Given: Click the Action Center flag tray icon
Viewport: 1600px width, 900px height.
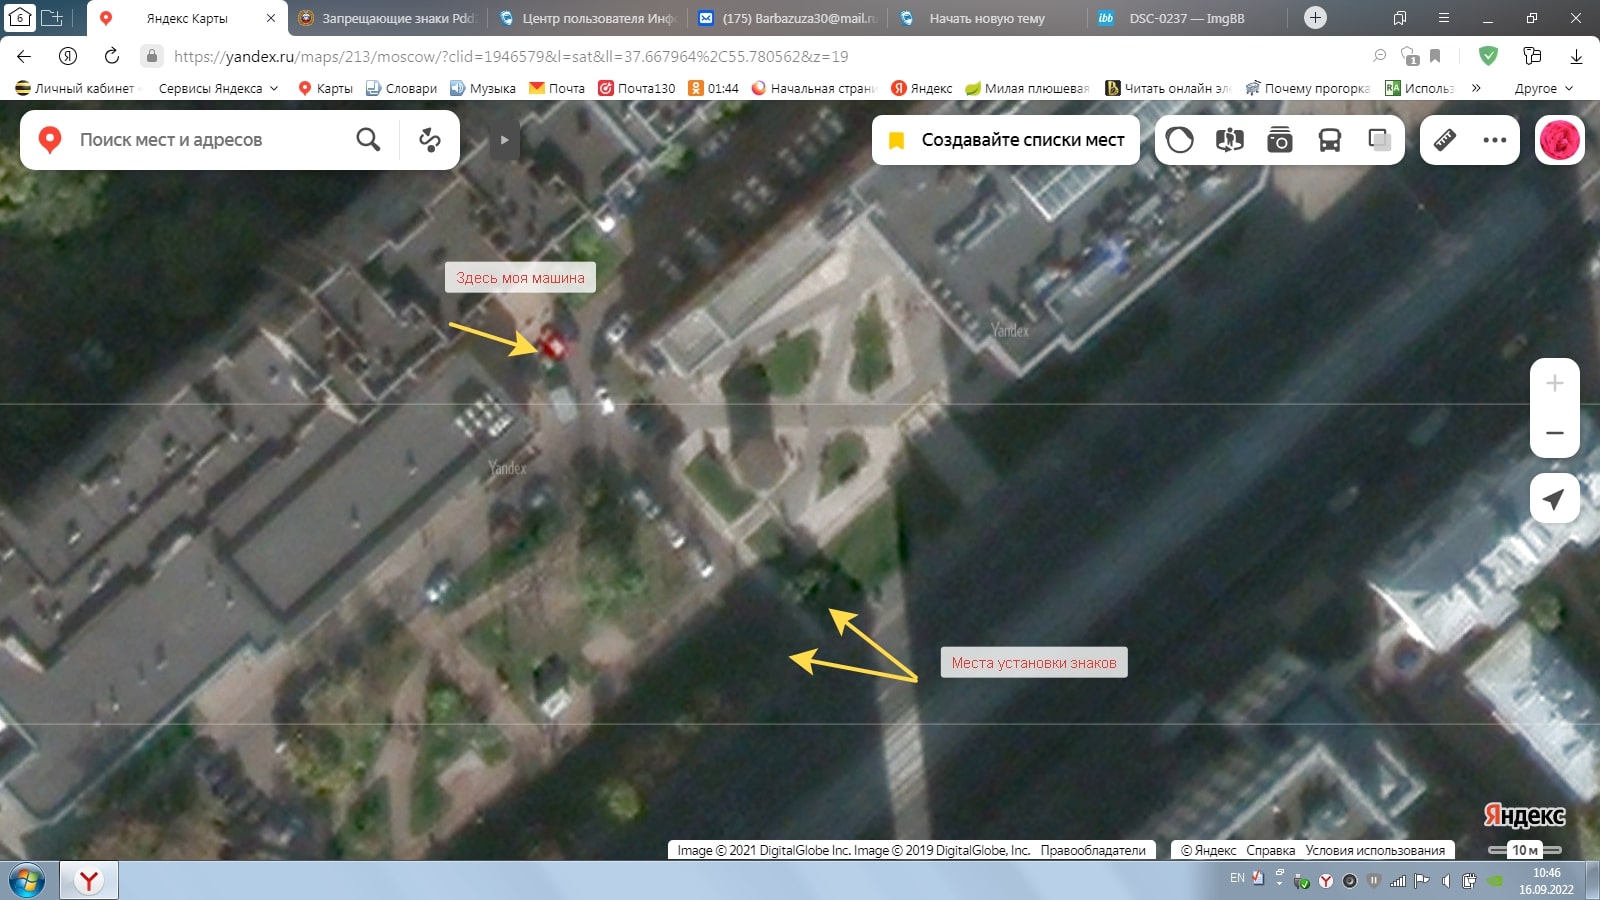Looking at the screenshot, I should click(x=1422, y=881).
